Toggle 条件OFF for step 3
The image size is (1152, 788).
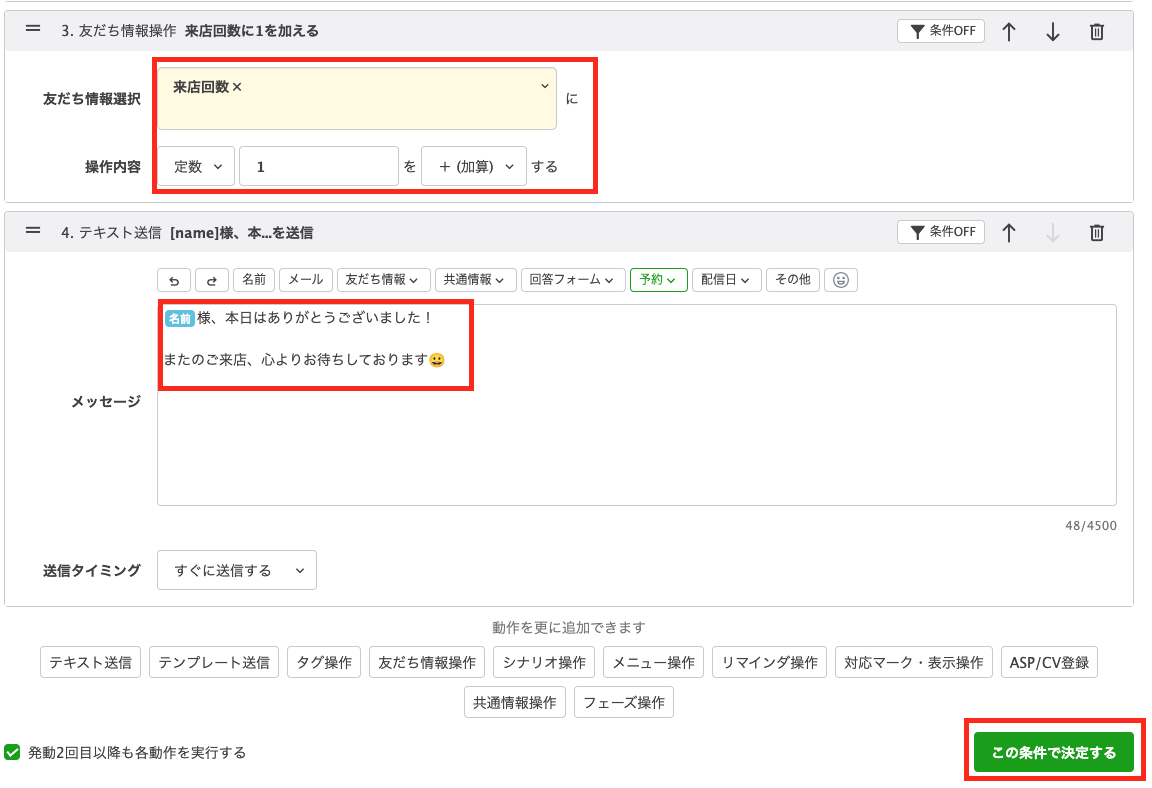click(x=940, y=31)
